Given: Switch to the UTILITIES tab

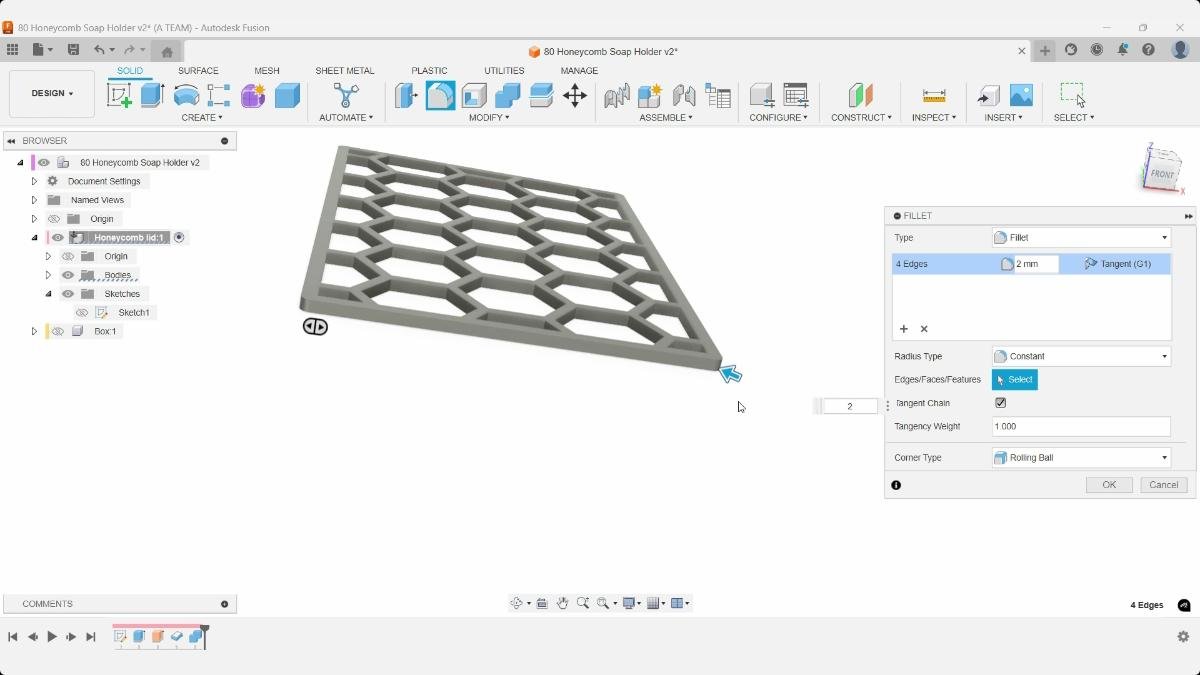Looking at the screenshot, I should [x=504, y=71].
